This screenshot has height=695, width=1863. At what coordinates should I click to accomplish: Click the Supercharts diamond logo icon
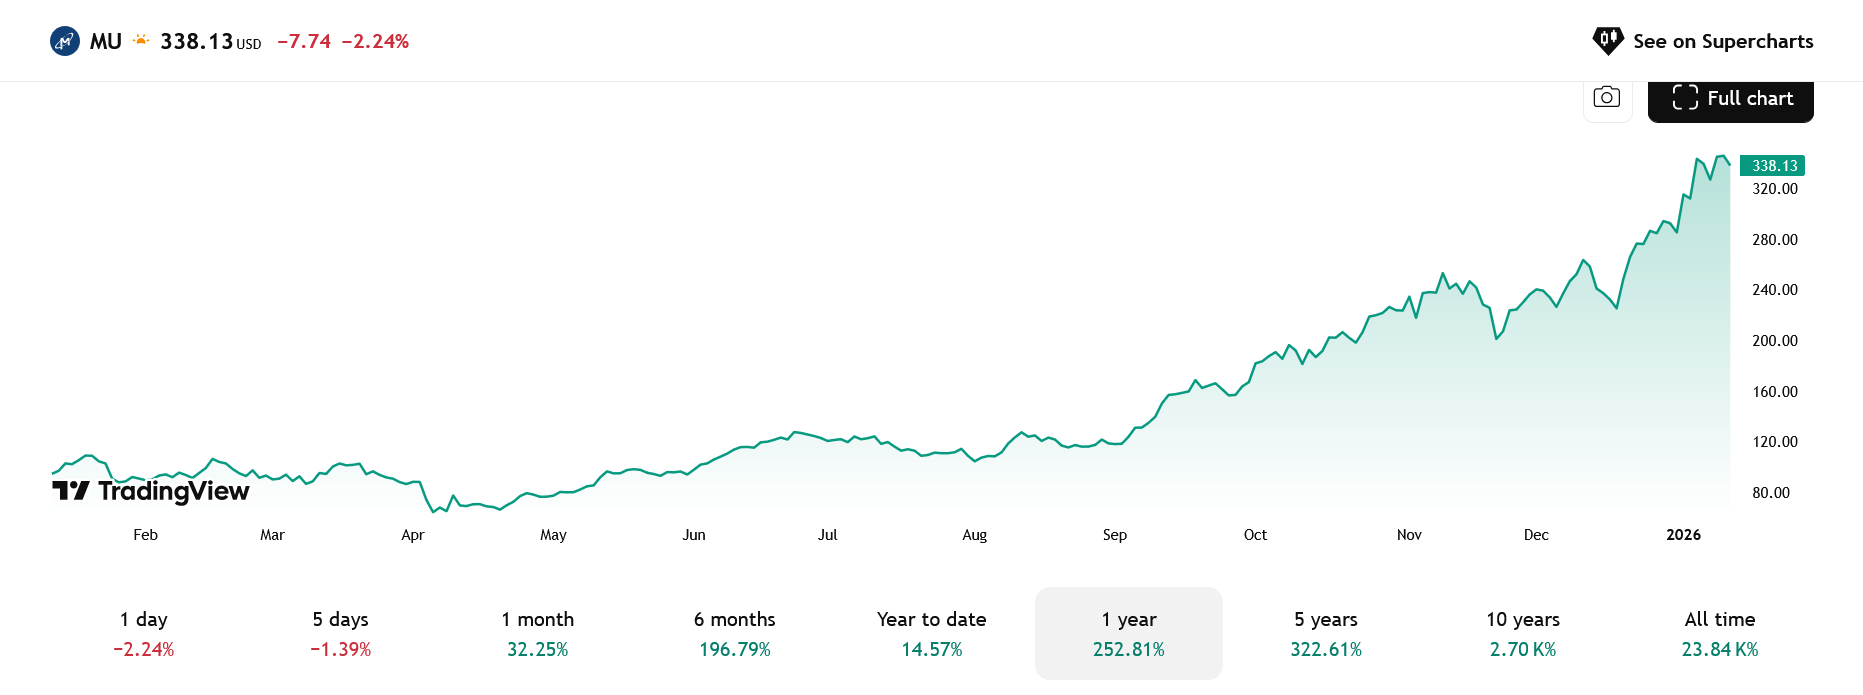[x=1608, y=41]
